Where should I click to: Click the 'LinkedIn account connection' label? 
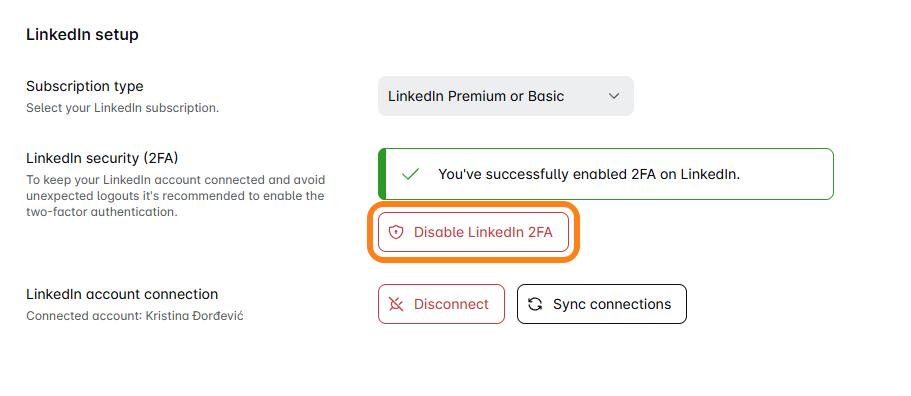(122, 294)
